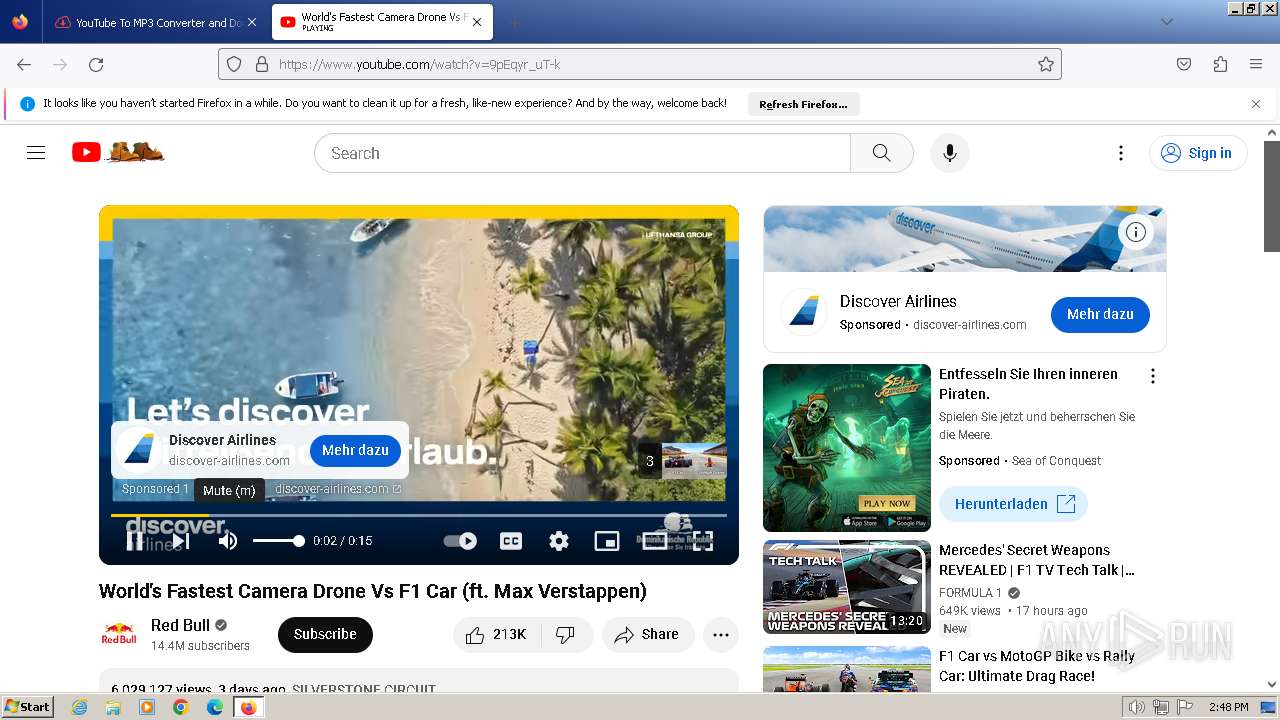Sign in to YouTube
Screen dimensions: 1280x720
pyautogui.click(x=1198, y=153)
